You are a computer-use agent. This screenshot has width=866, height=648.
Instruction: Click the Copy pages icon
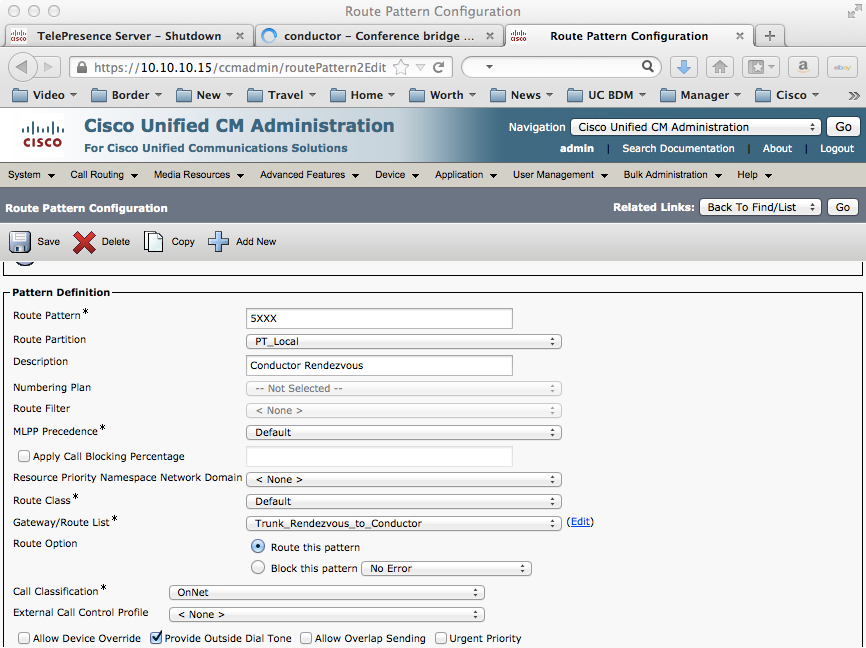point(154,241)
